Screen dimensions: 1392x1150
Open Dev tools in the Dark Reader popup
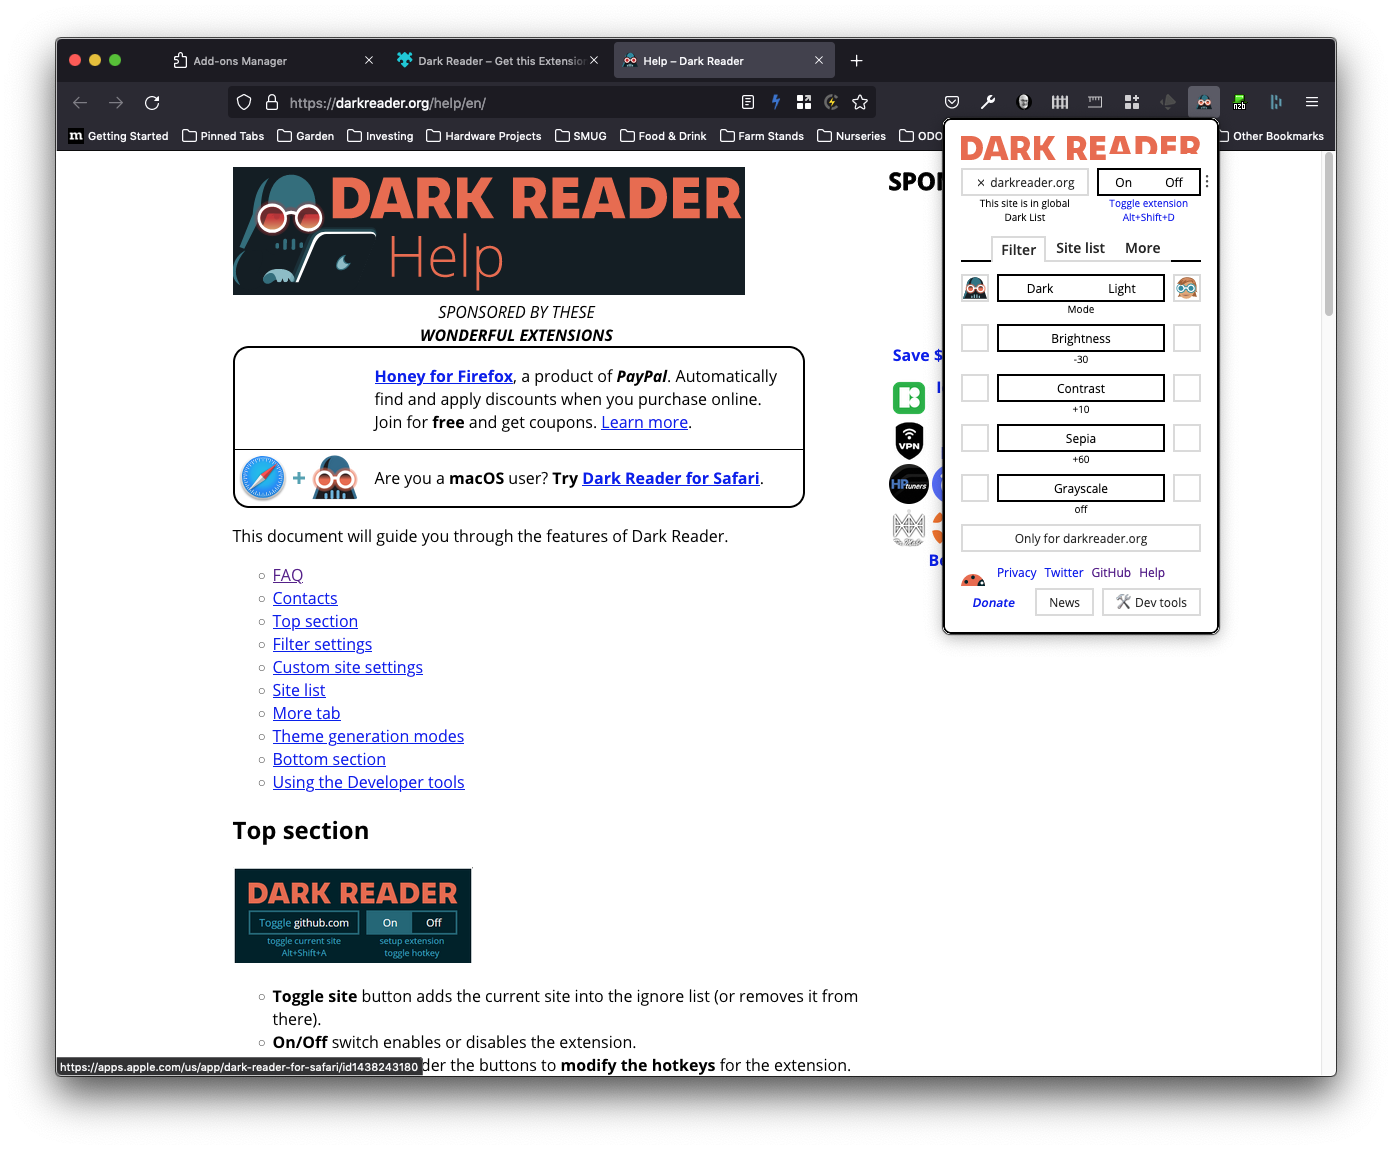1151,601
